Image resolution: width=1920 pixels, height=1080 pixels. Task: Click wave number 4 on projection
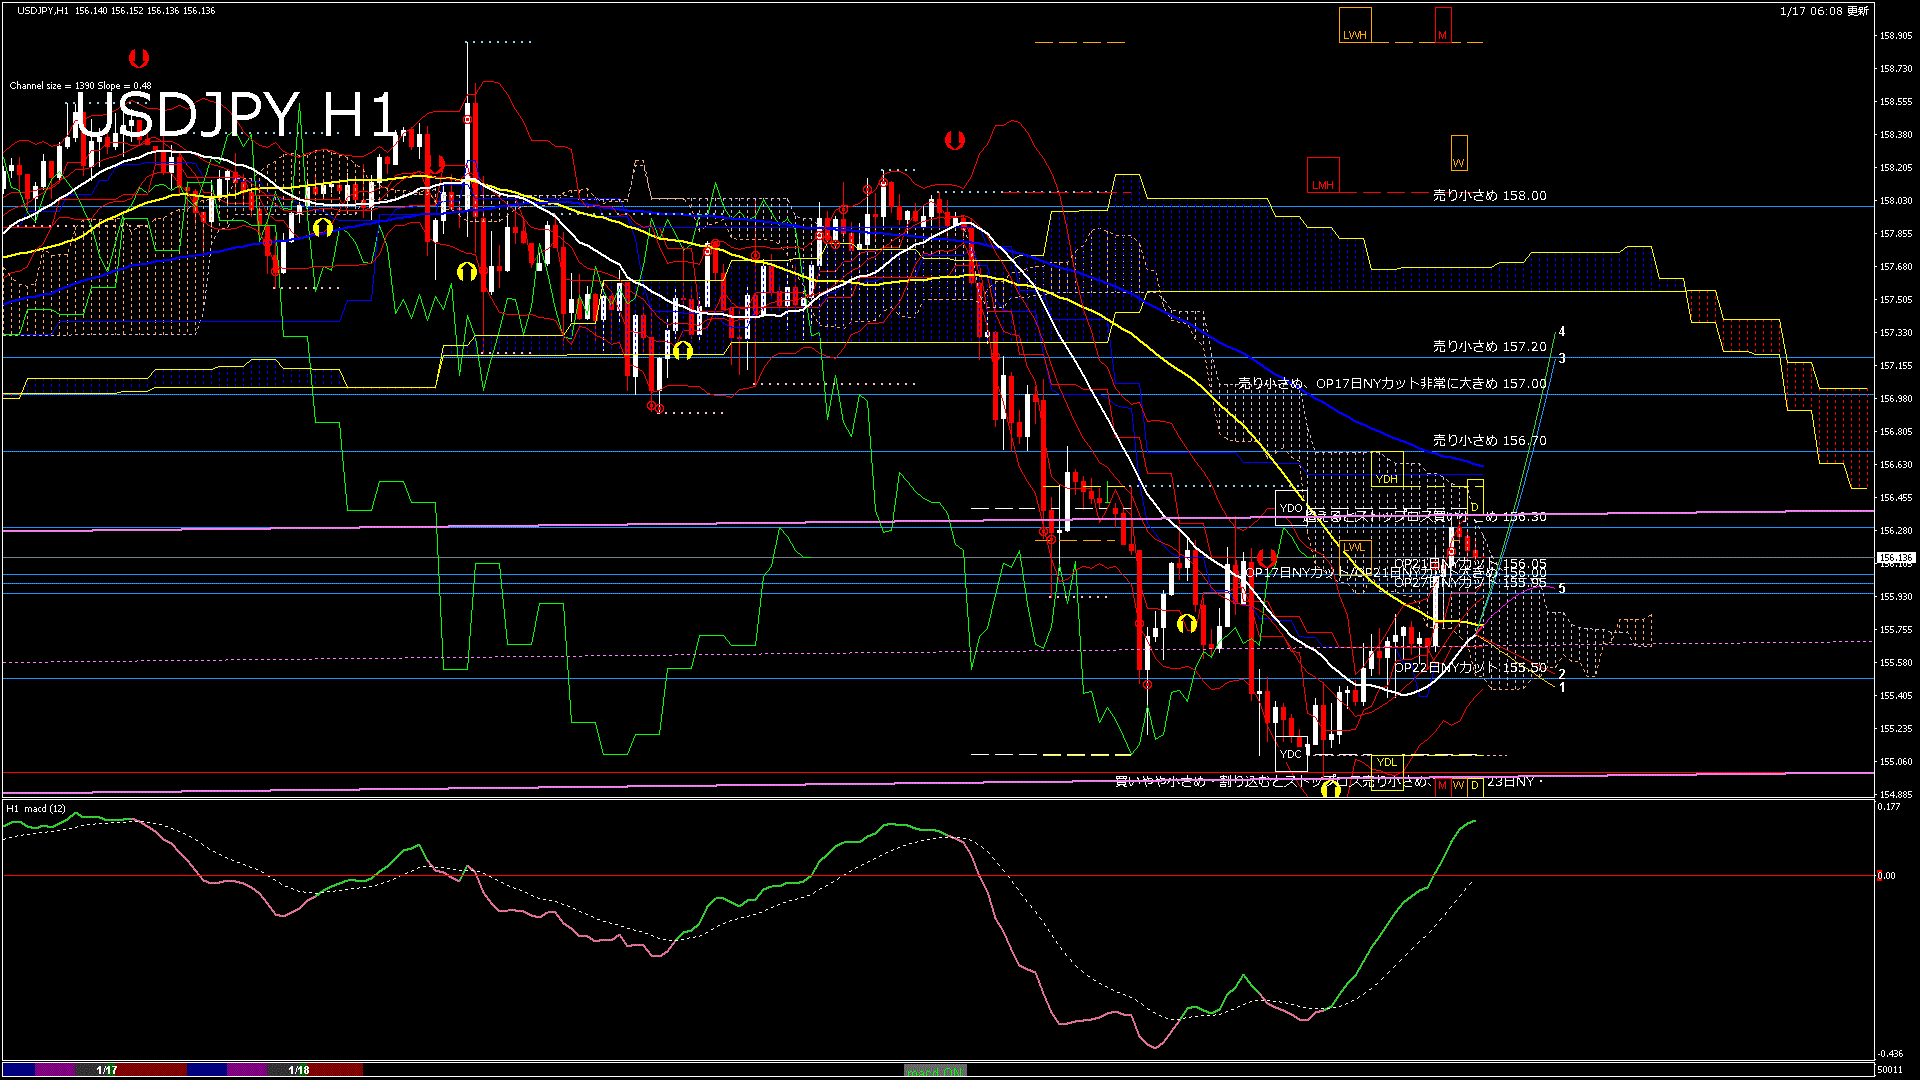(x=1562, y=332)
